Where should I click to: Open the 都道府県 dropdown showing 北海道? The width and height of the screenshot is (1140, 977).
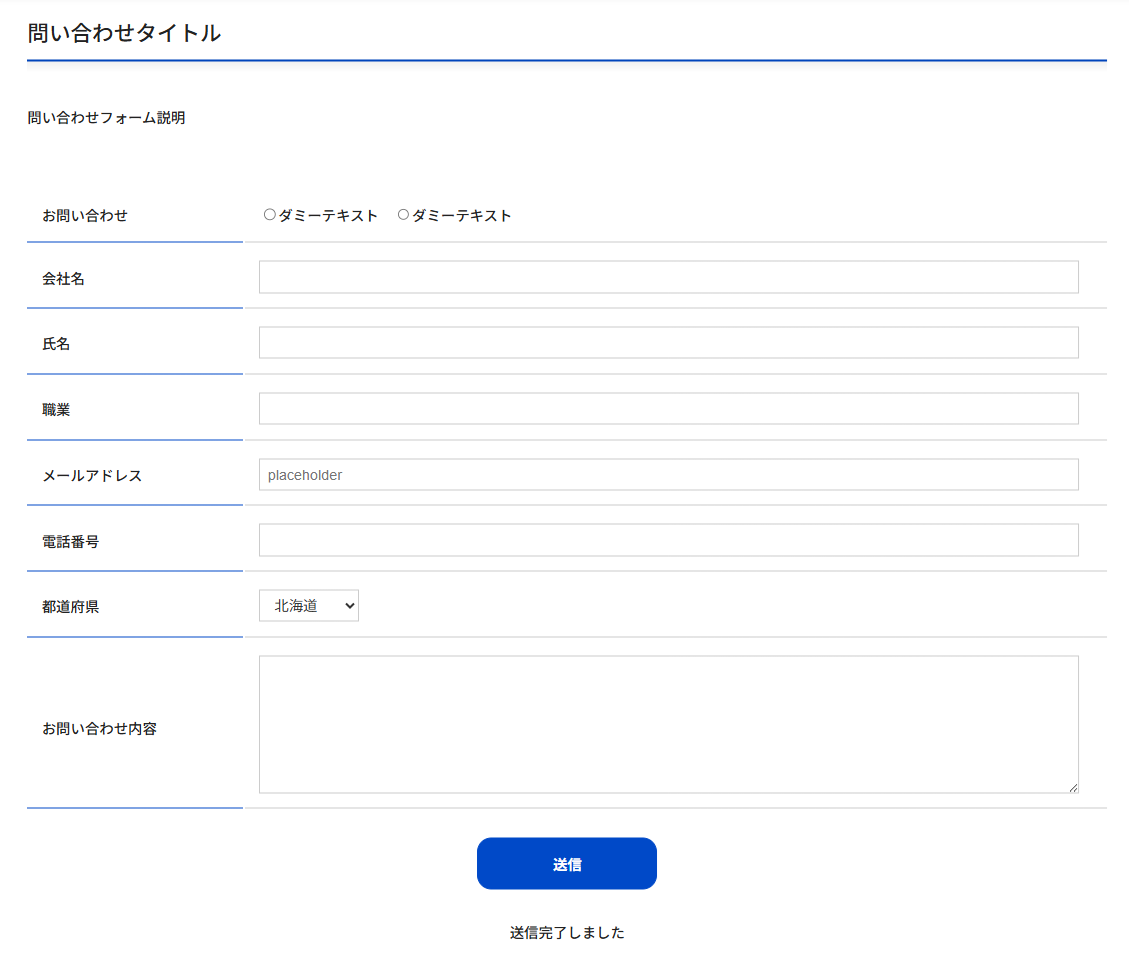click(x=308, y=606)
